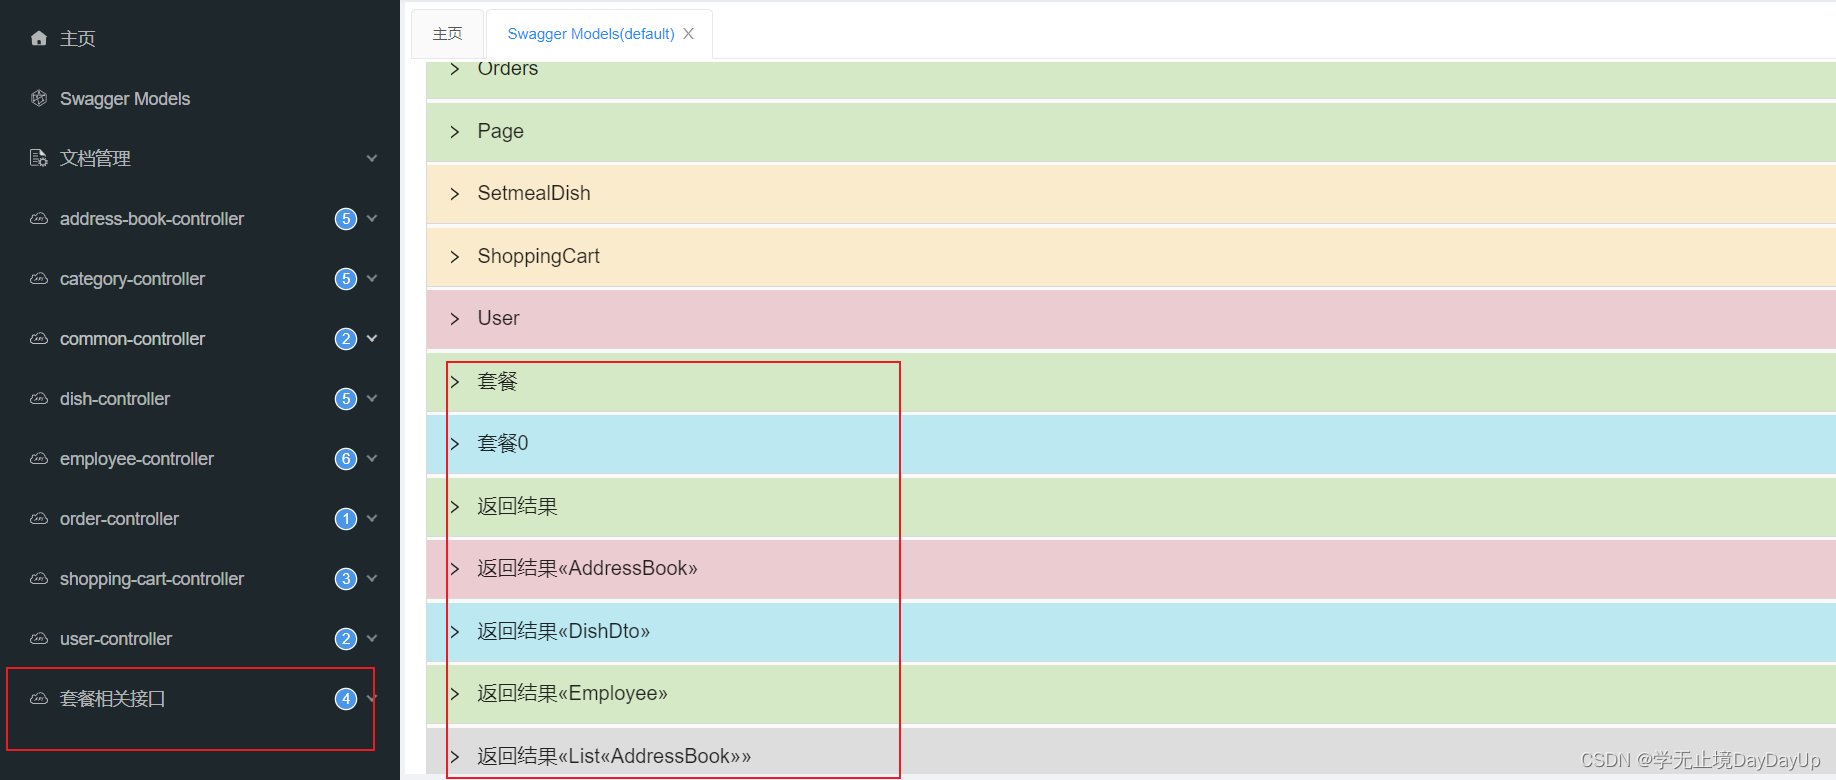The image size is (1836, 780).
Task: Expand employee-controller chevron arrow
Action: (x=372, y=458)
